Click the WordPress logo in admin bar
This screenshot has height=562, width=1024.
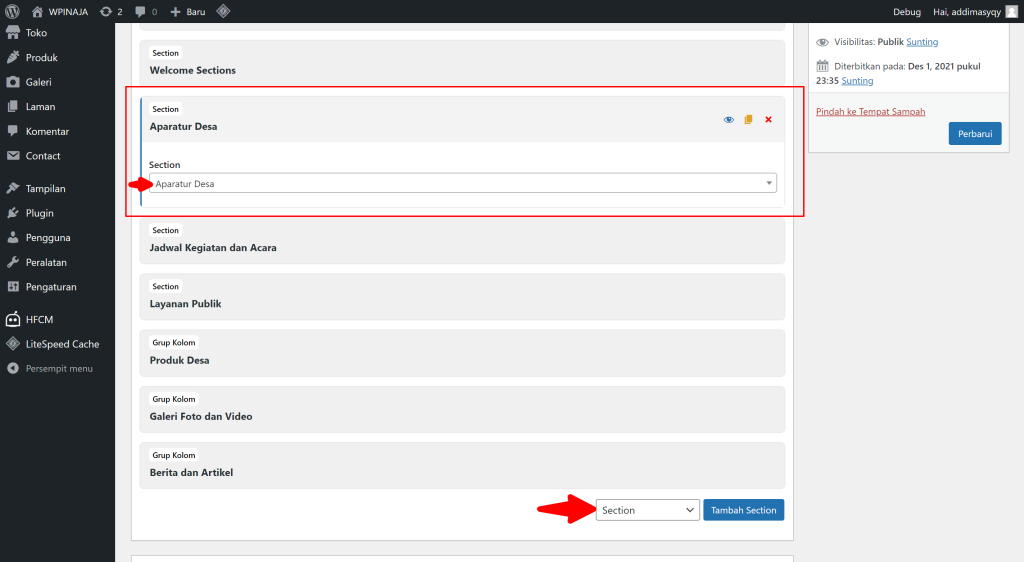point(12,11)
